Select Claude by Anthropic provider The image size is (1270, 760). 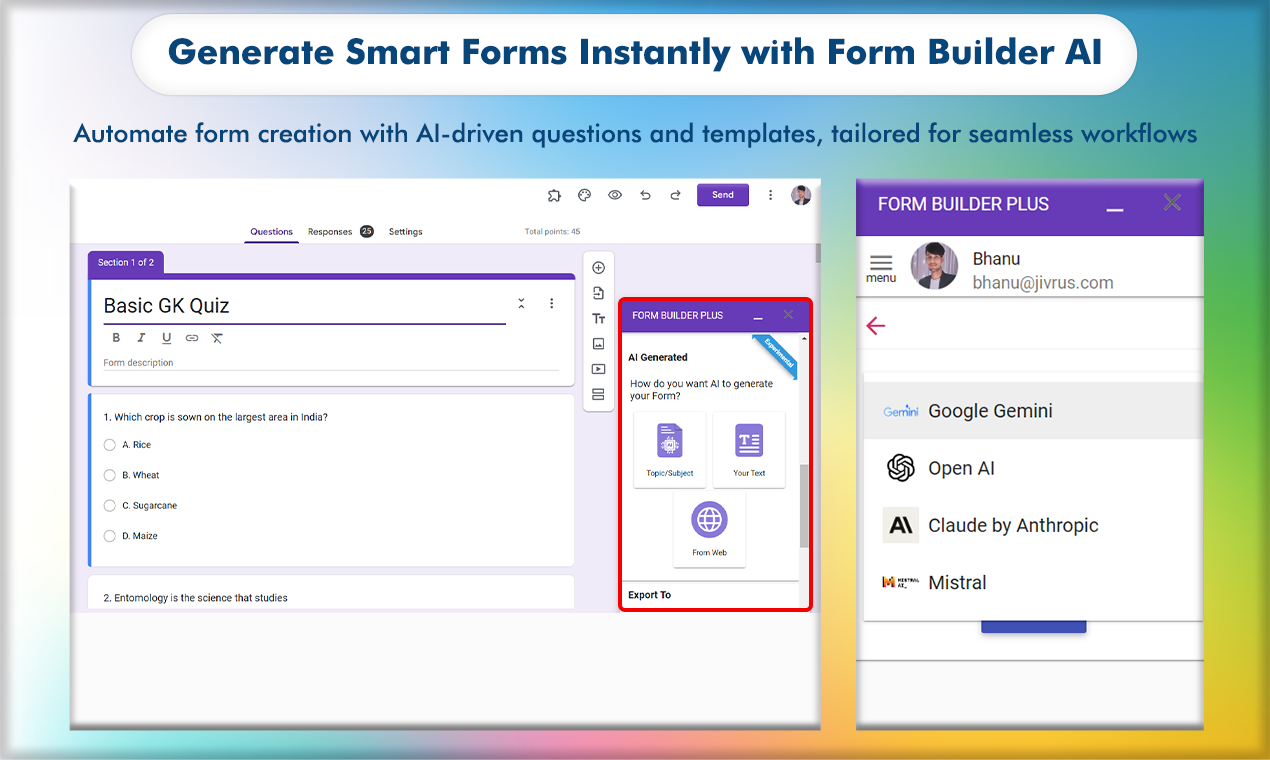point(1033,525)
